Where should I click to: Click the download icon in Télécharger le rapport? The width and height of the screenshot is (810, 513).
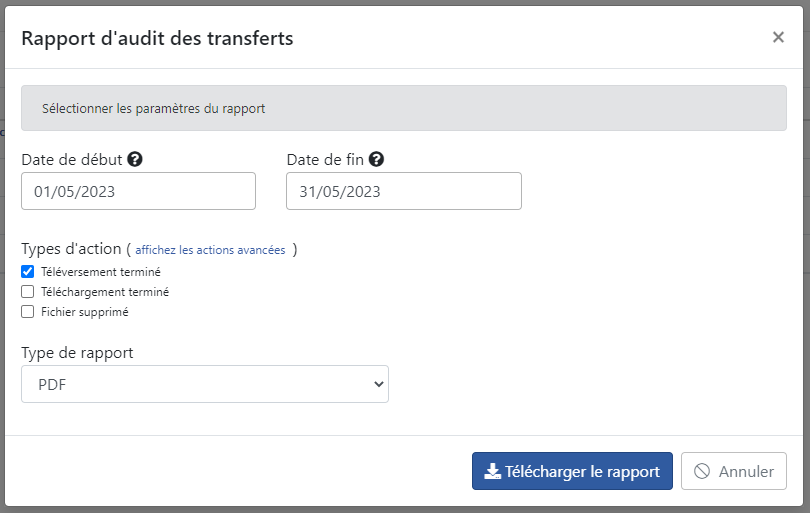492,471
